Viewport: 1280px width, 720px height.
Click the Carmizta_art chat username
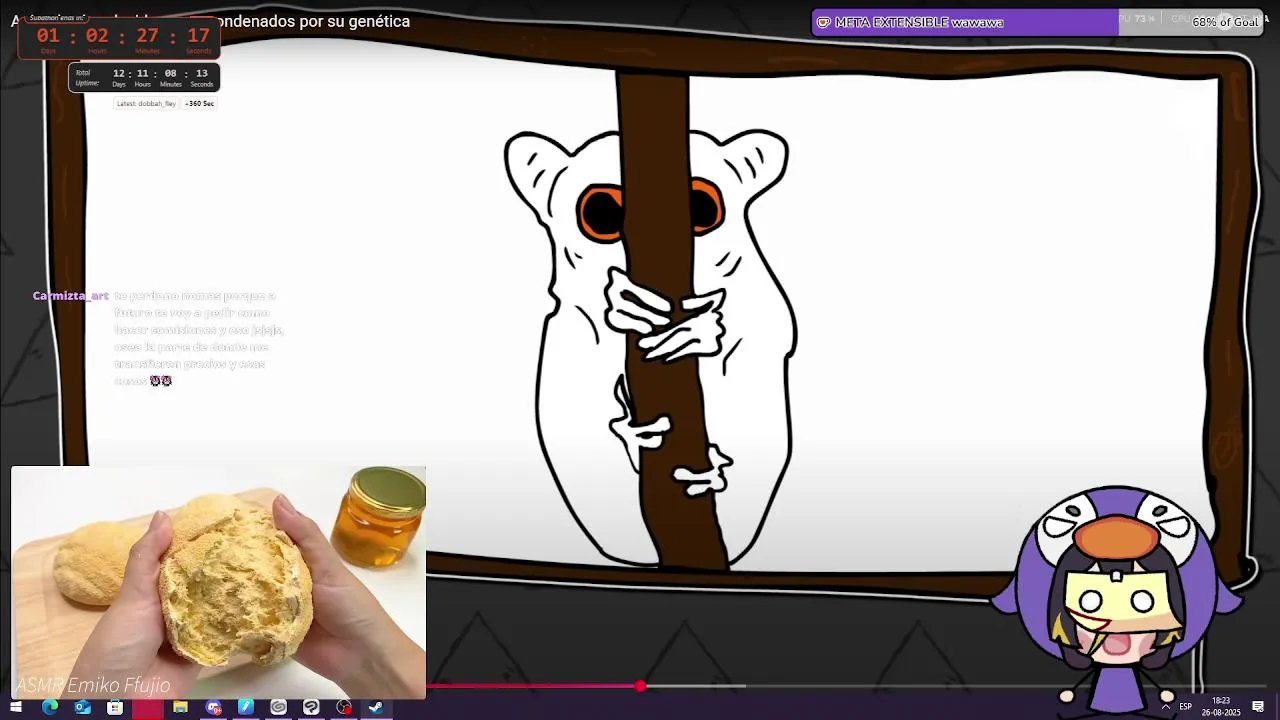pos(71,296)
